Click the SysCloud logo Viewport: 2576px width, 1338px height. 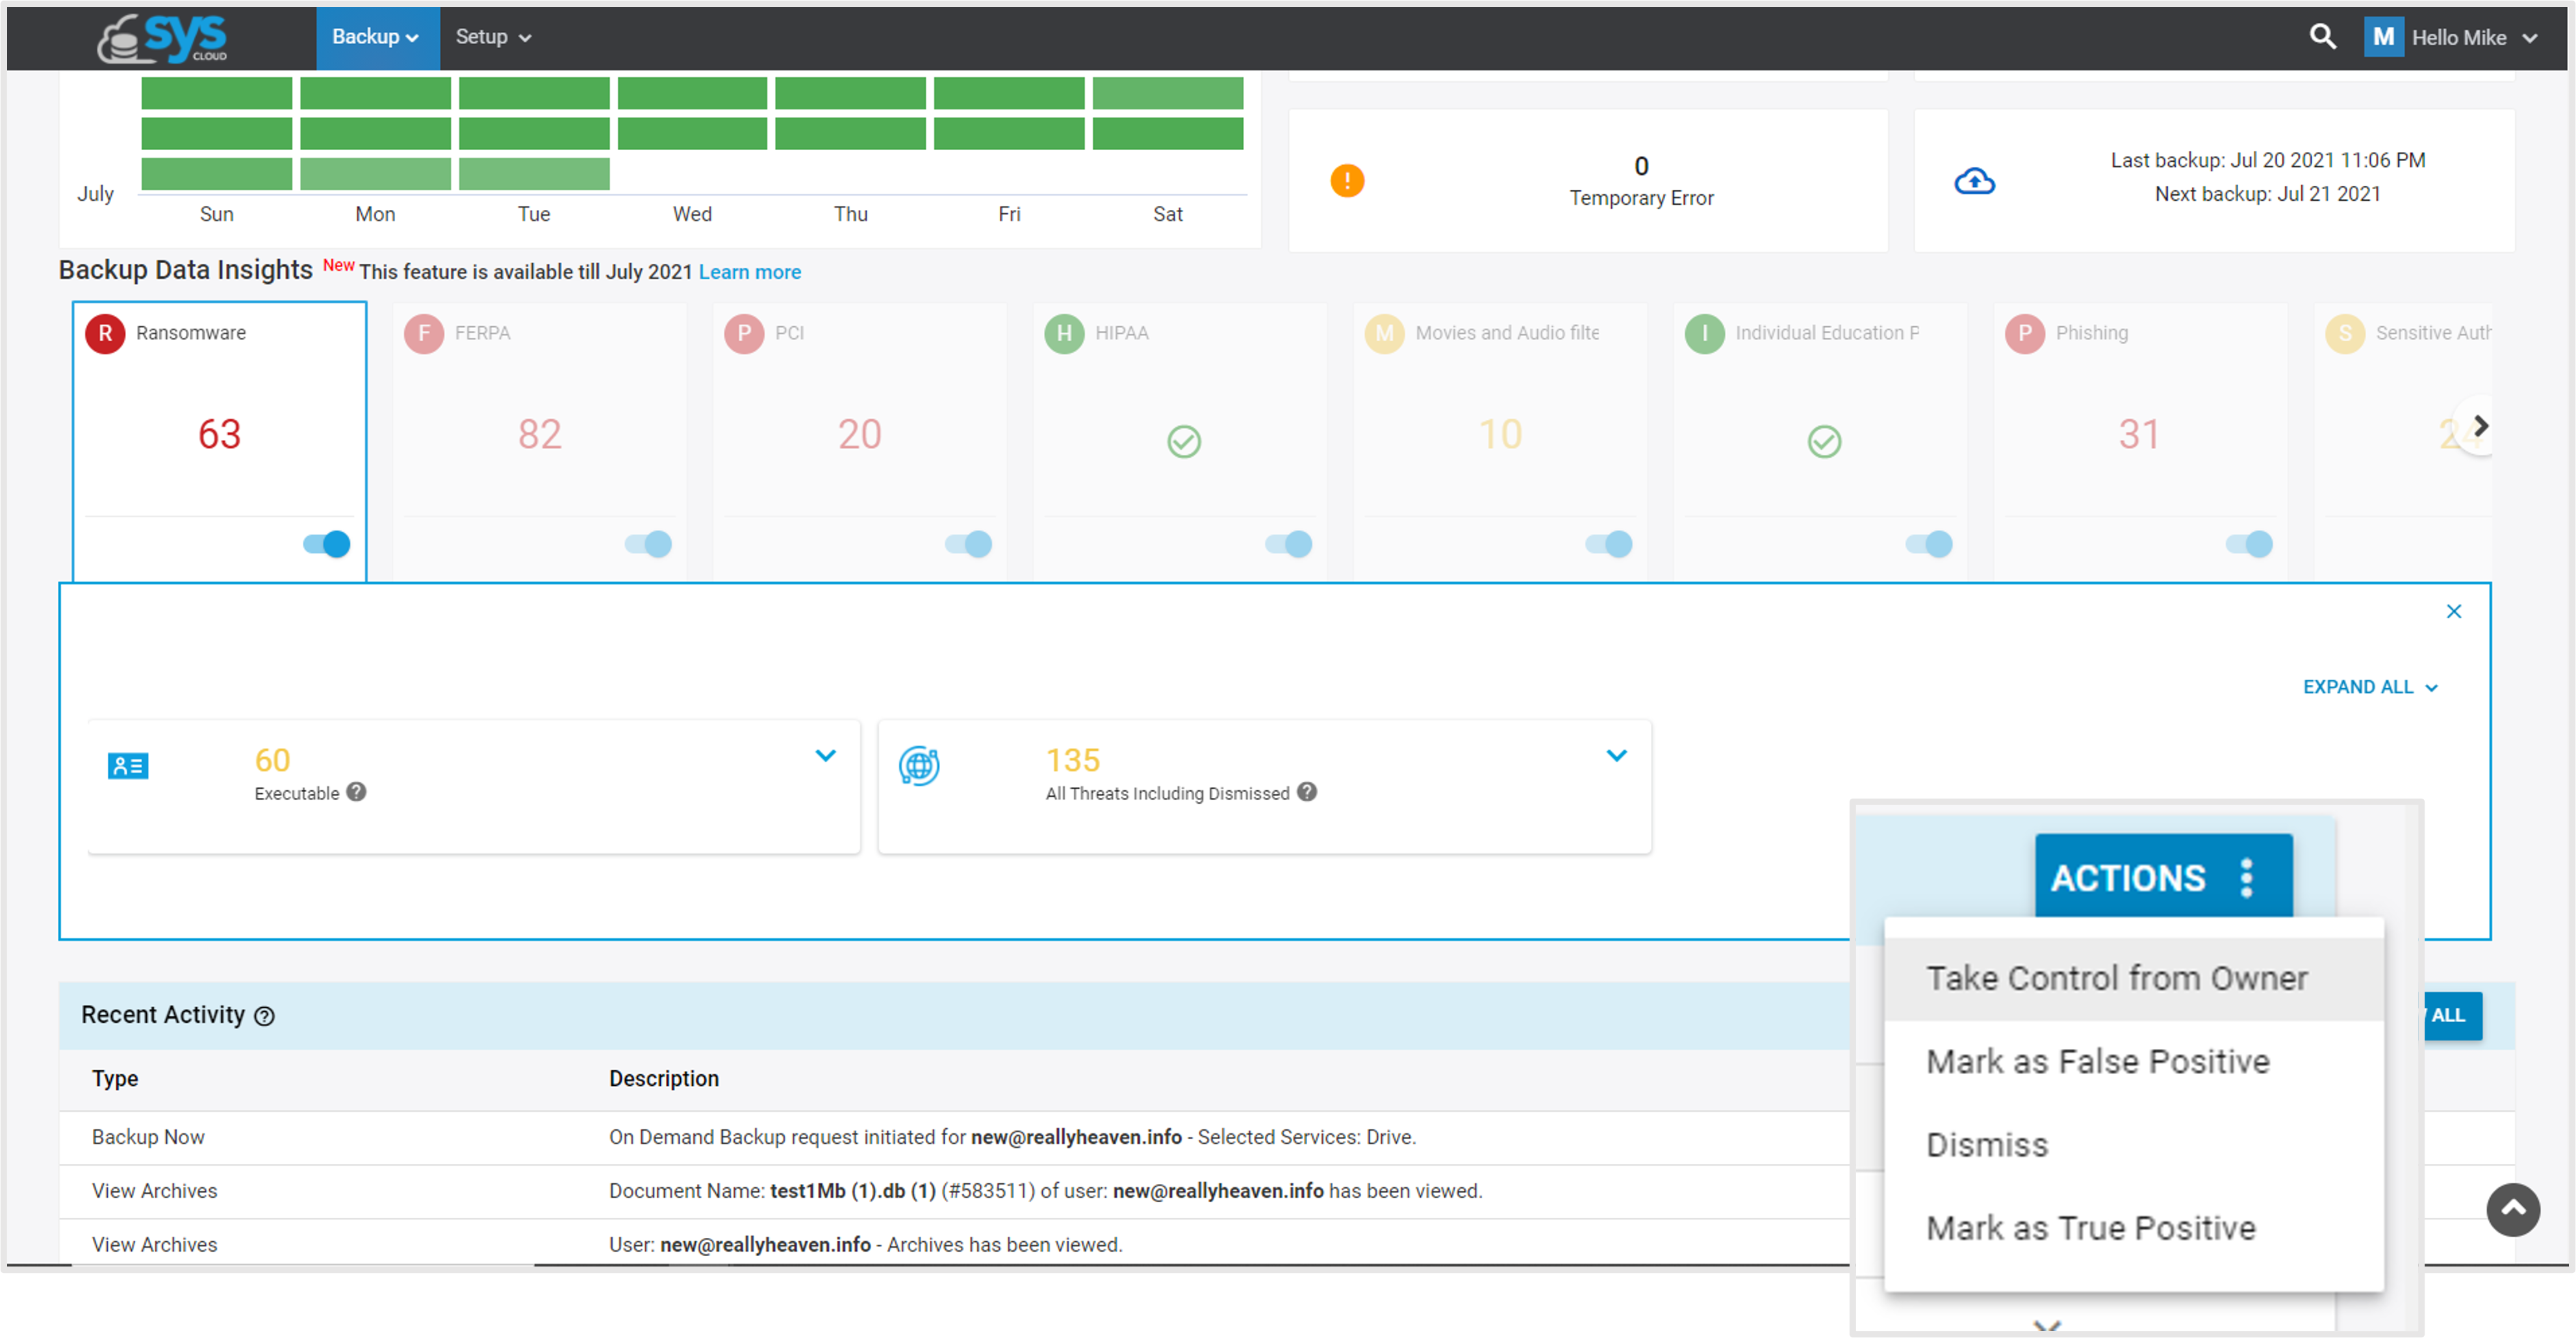coord(160,38)
